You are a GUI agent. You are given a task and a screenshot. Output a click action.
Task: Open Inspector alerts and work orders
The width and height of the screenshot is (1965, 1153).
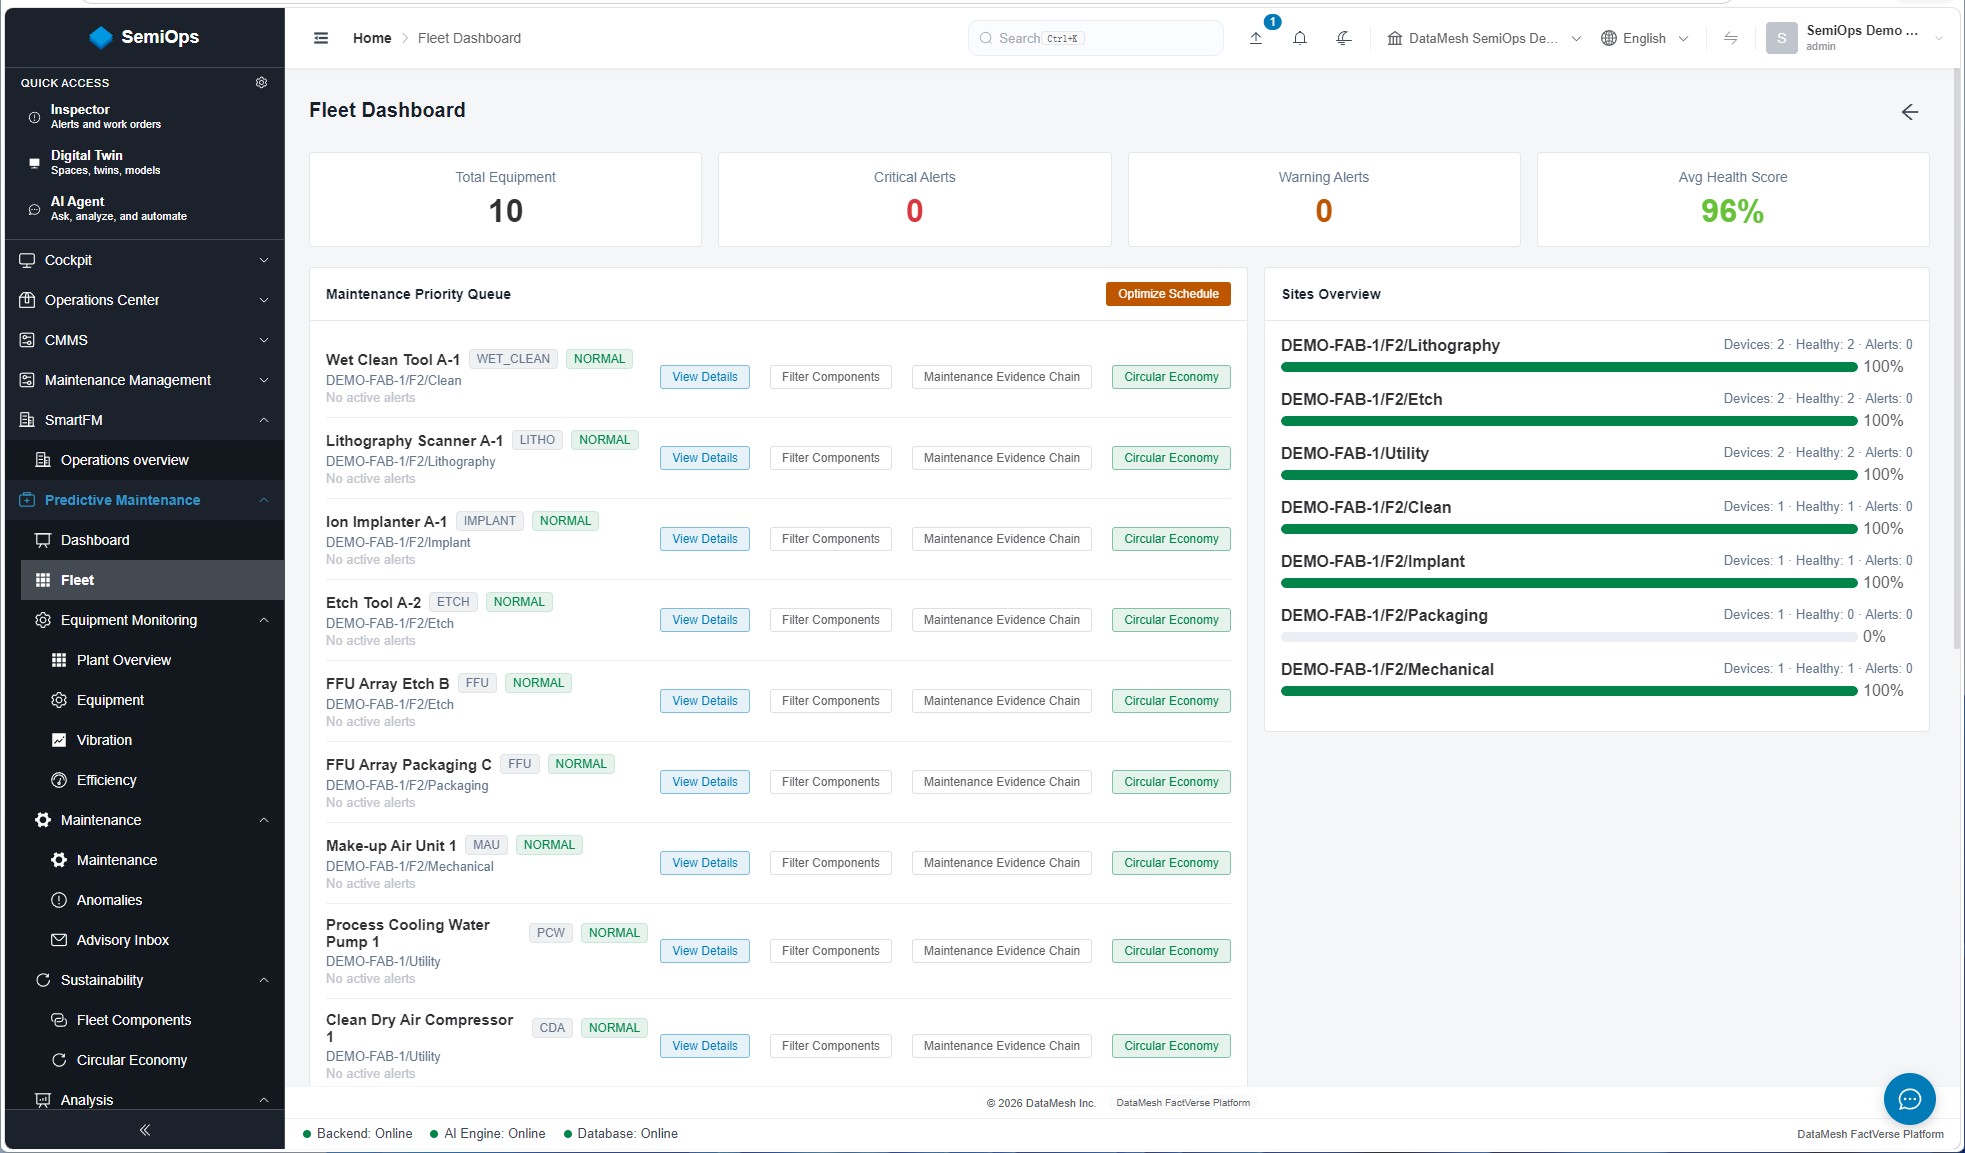(x=145, y=117)
